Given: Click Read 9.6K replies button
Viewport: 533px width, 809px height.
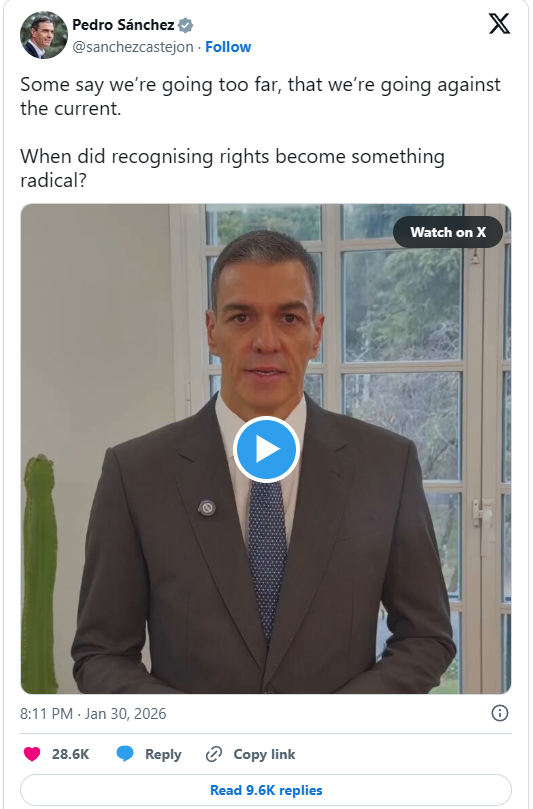Looking at the screenshot, I should [266, 790].
